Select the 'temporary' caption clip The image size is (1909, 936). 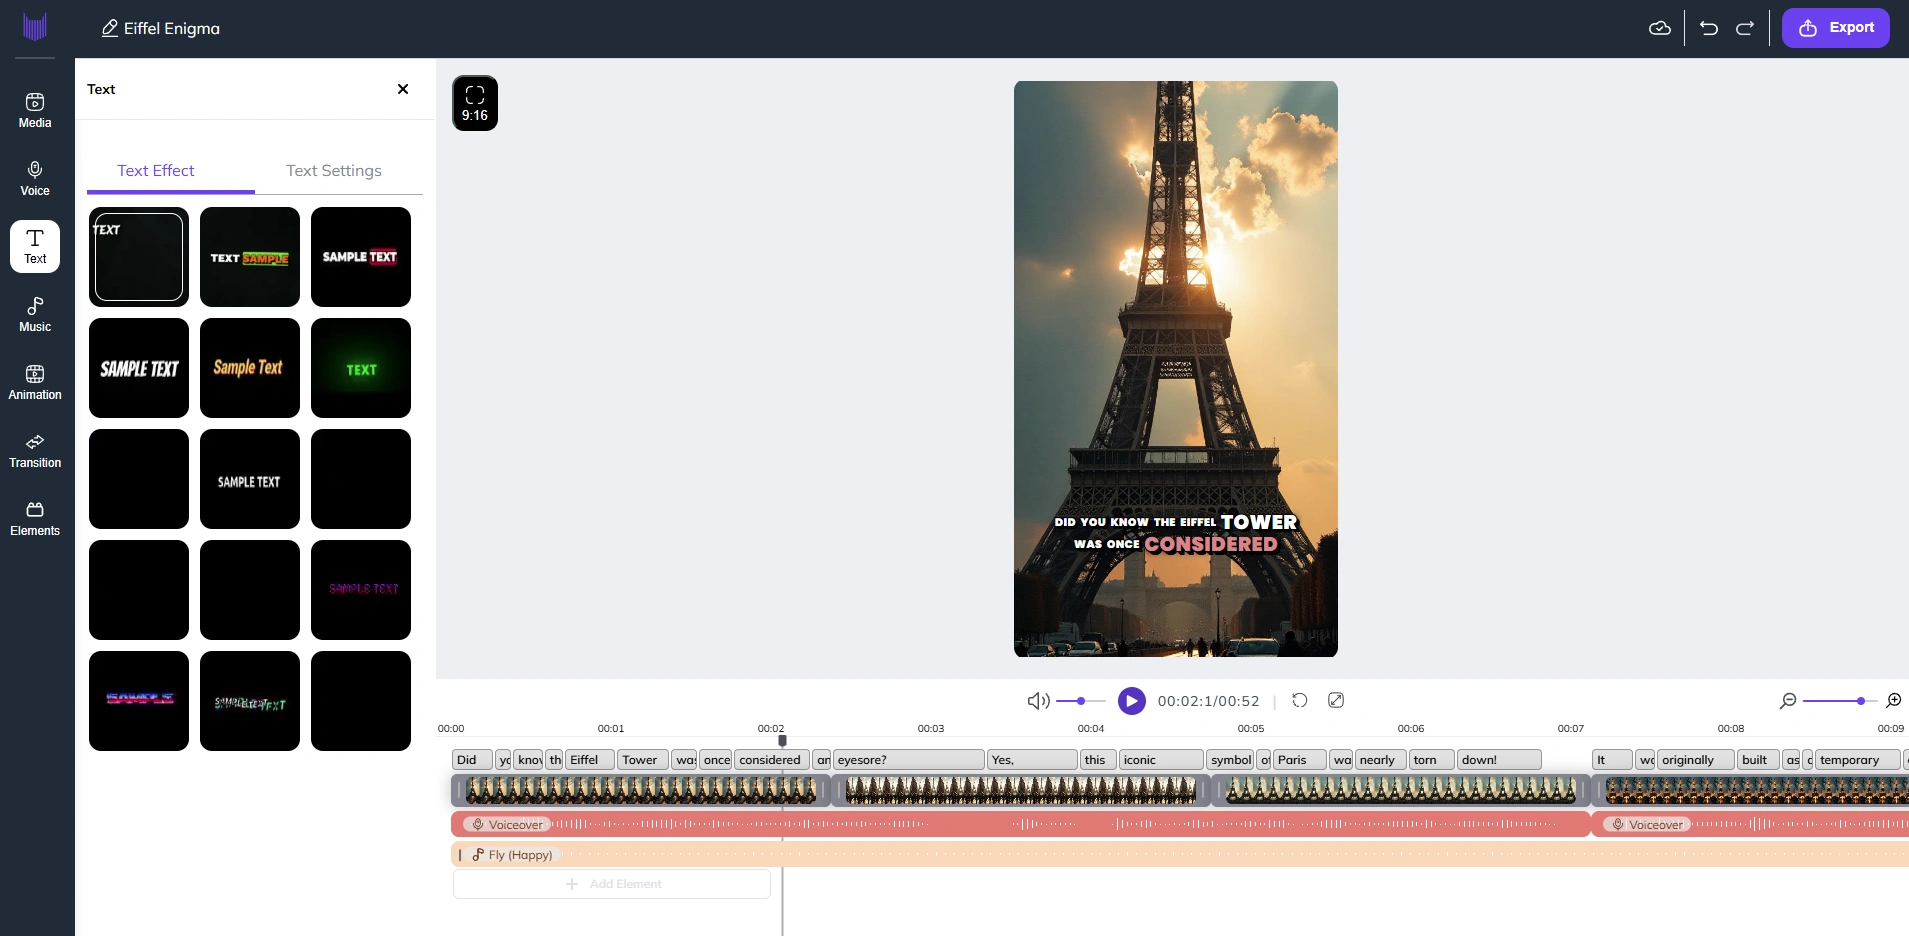pos(1857,760)
